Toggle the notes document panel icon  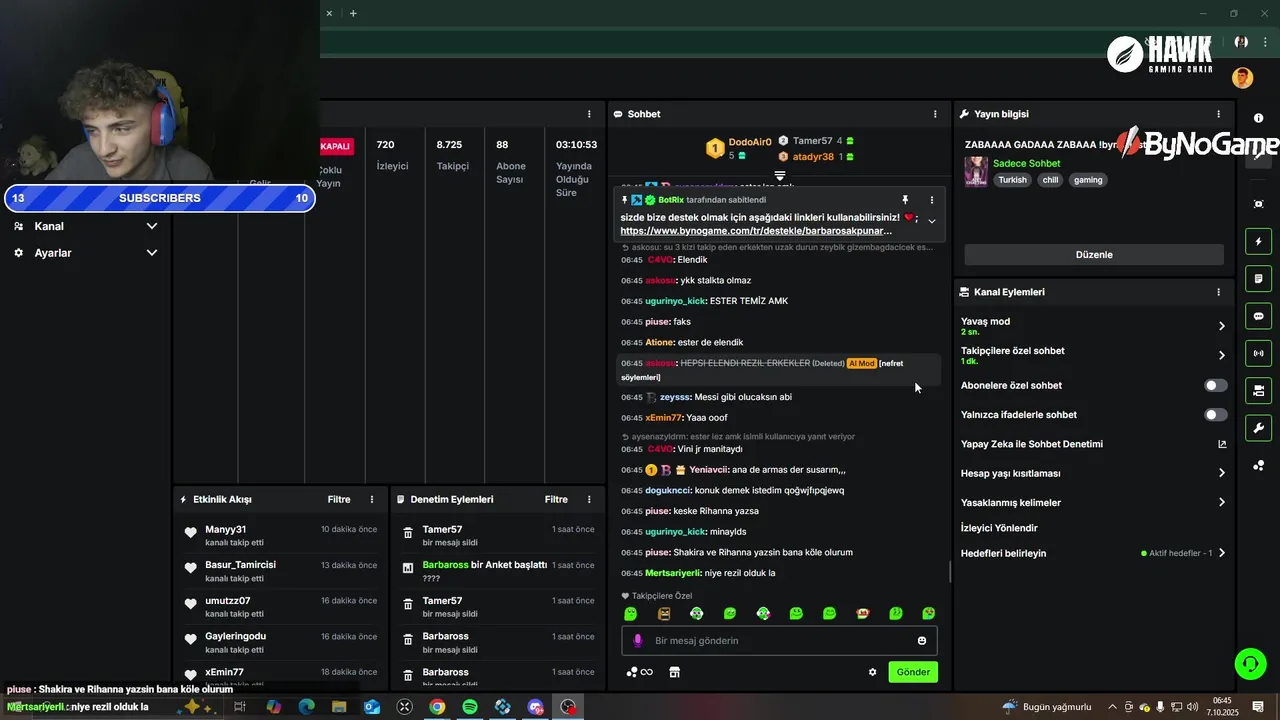(1258, 278)
